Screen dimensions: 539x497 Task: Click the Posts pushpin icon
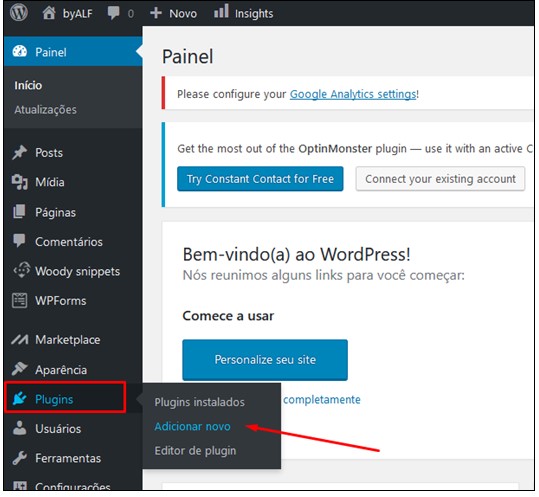(20, 152)
